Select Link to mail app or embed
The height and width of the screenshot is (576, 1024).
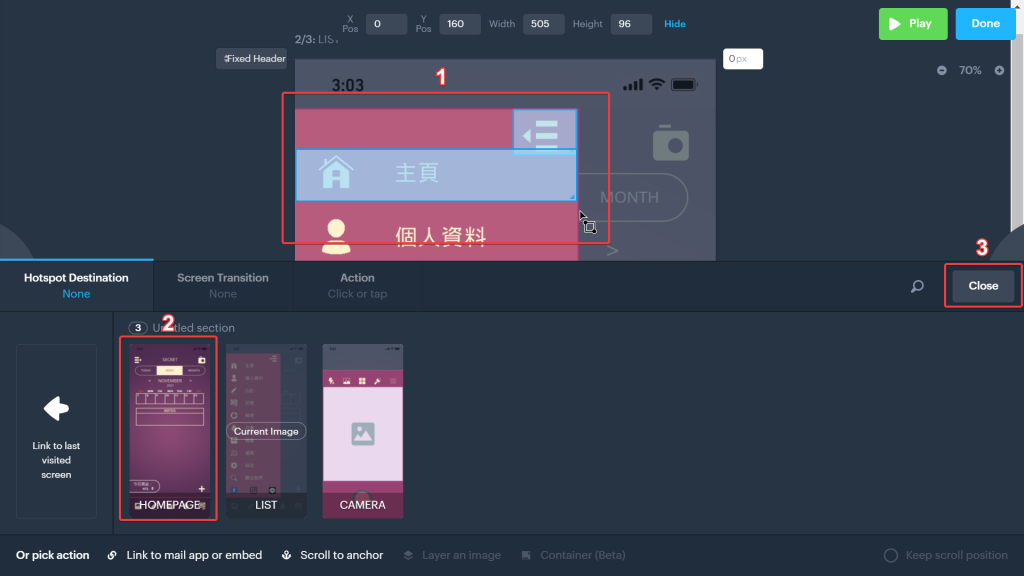[x=185, y=555]
